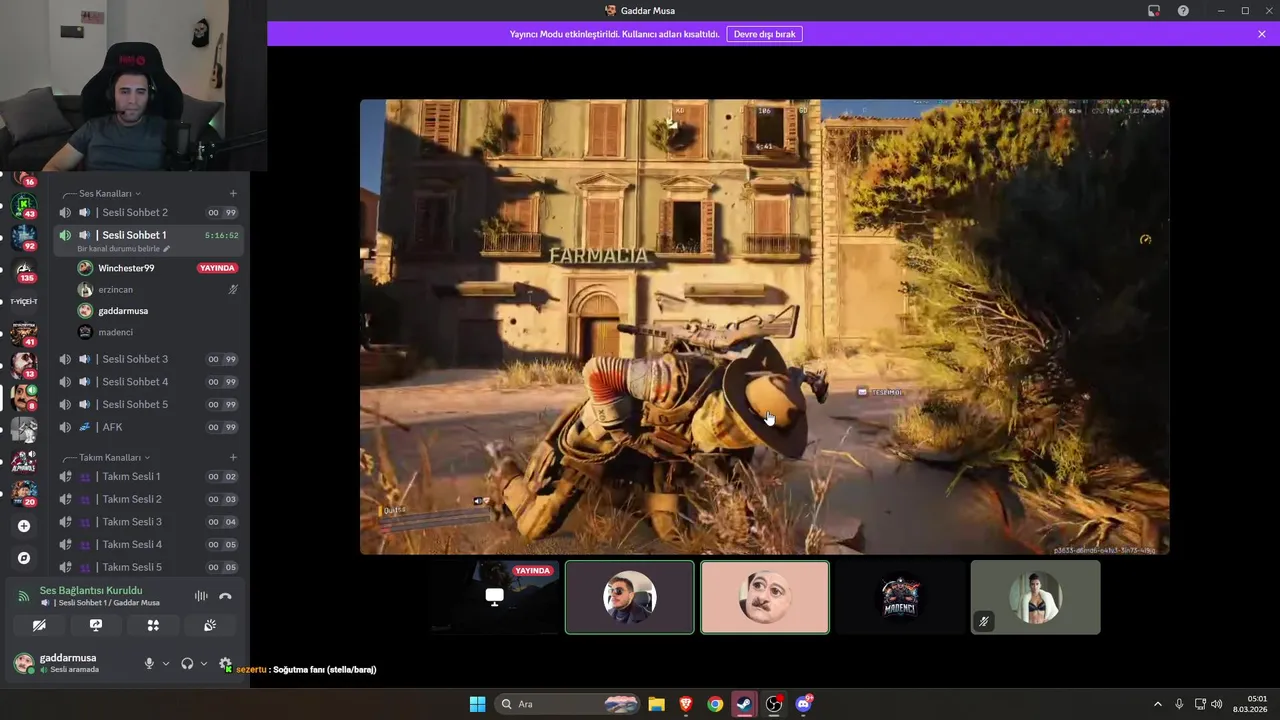Click the taskbar search box 'Ara'
Image resolution: width=1280 pixels, height=720 pixels.
point(567,704)
